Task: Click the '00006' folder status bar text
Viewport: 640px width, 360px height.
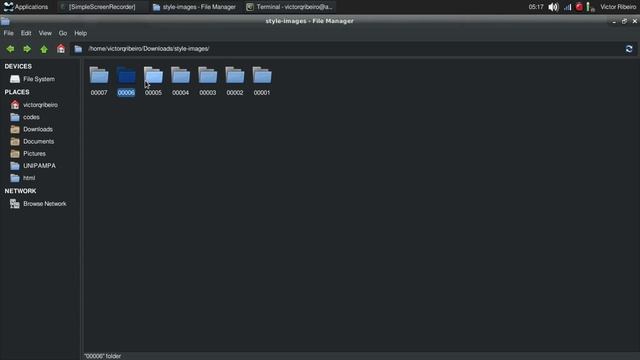Action: click(x=102, y=356)
